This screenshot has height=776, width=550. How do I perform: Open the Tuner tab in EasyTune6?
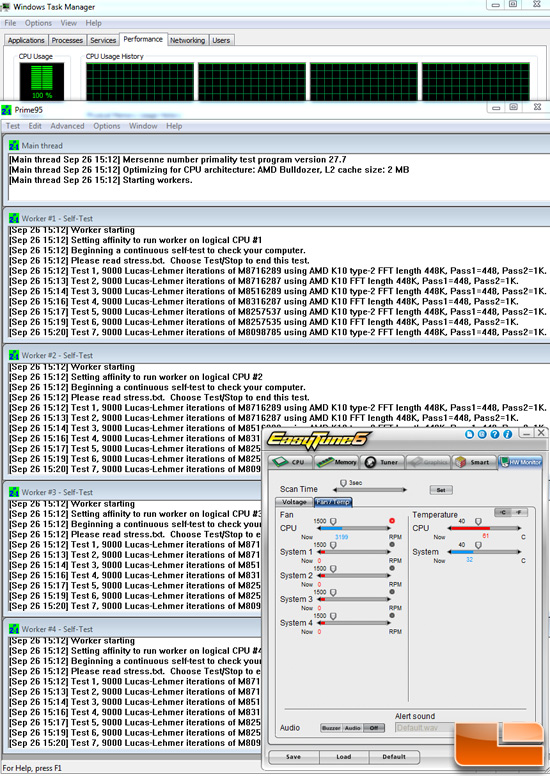tap(382, 462)
